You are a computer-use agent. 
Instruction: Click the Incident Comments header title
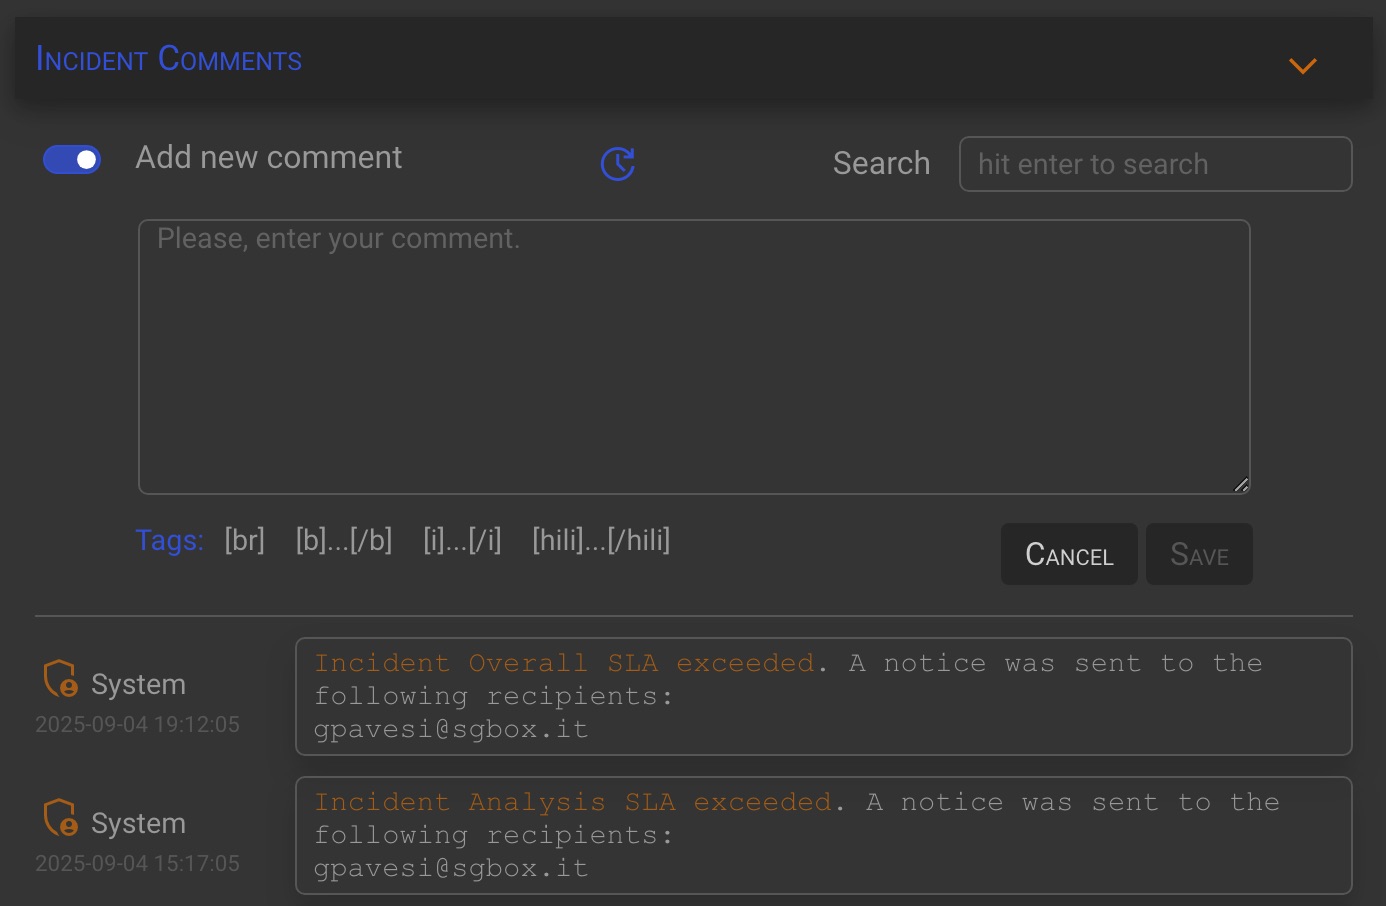tap(169, 60)
